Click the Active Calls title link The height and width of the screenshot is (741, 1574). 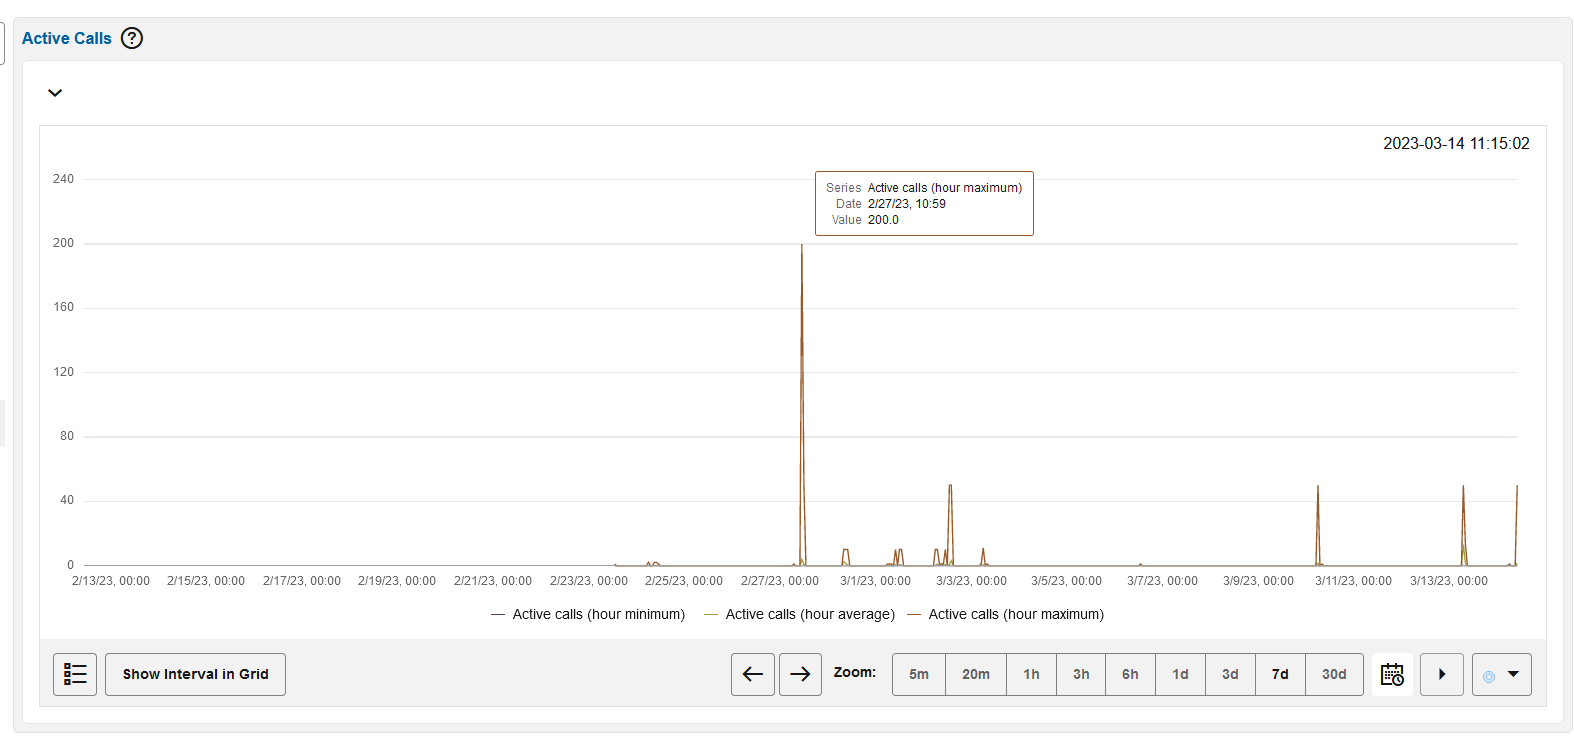[67, 38]
